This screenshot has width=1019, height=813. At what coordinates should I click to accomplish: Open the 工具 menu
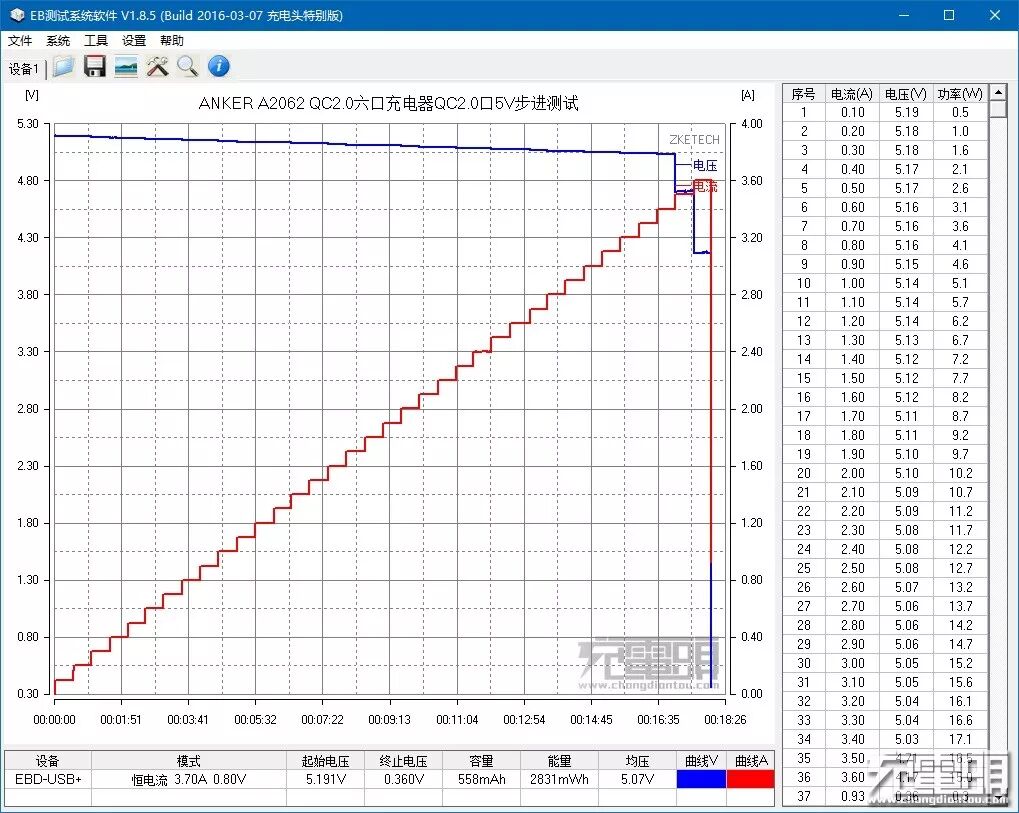pos(96,40)
